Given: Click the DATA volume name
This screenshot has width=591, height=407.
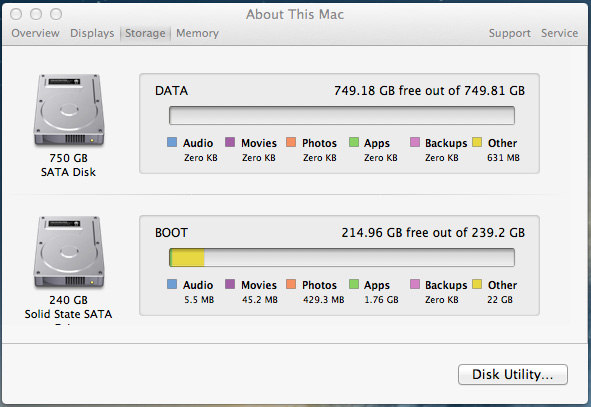Looking at the screenshot, I should (171, 91).
